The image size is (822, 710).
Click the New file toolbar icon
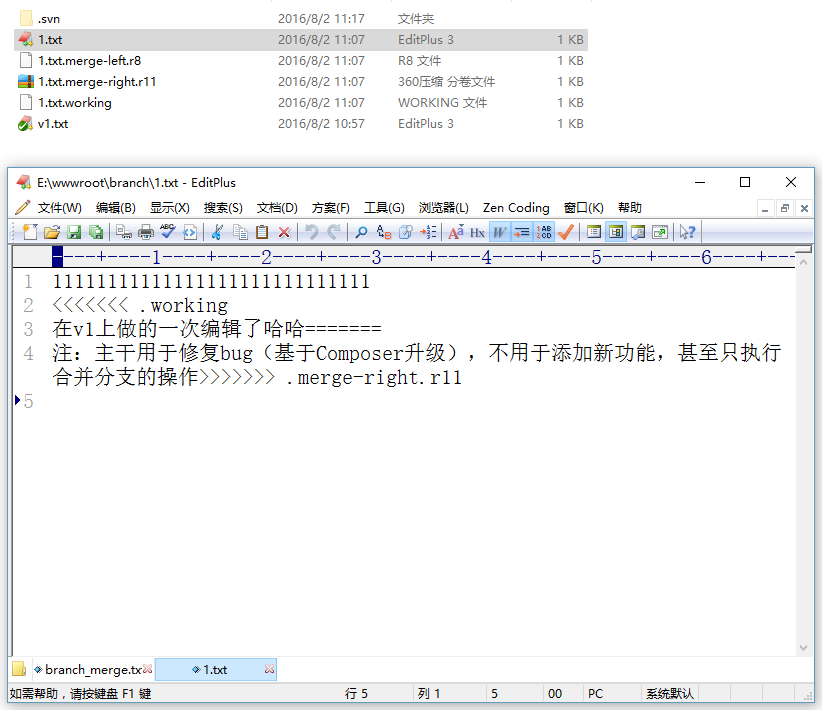pyautogui.click(x=30, y=232)
